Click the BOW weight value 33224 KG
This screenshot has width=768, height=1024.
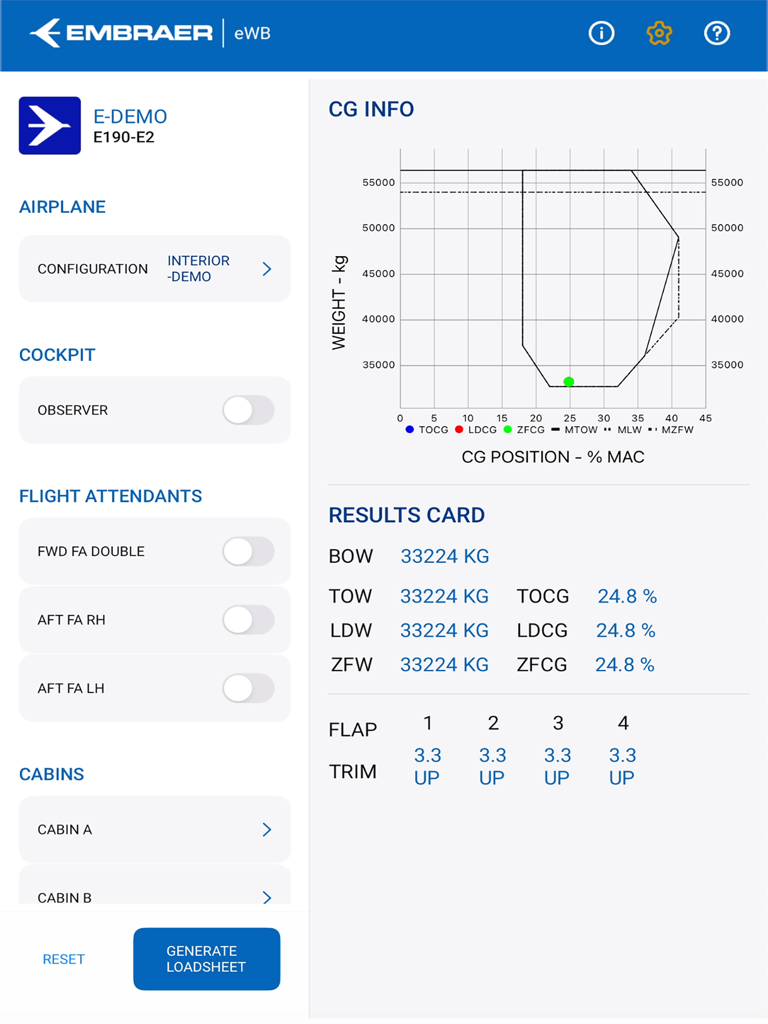coord(444,556)
